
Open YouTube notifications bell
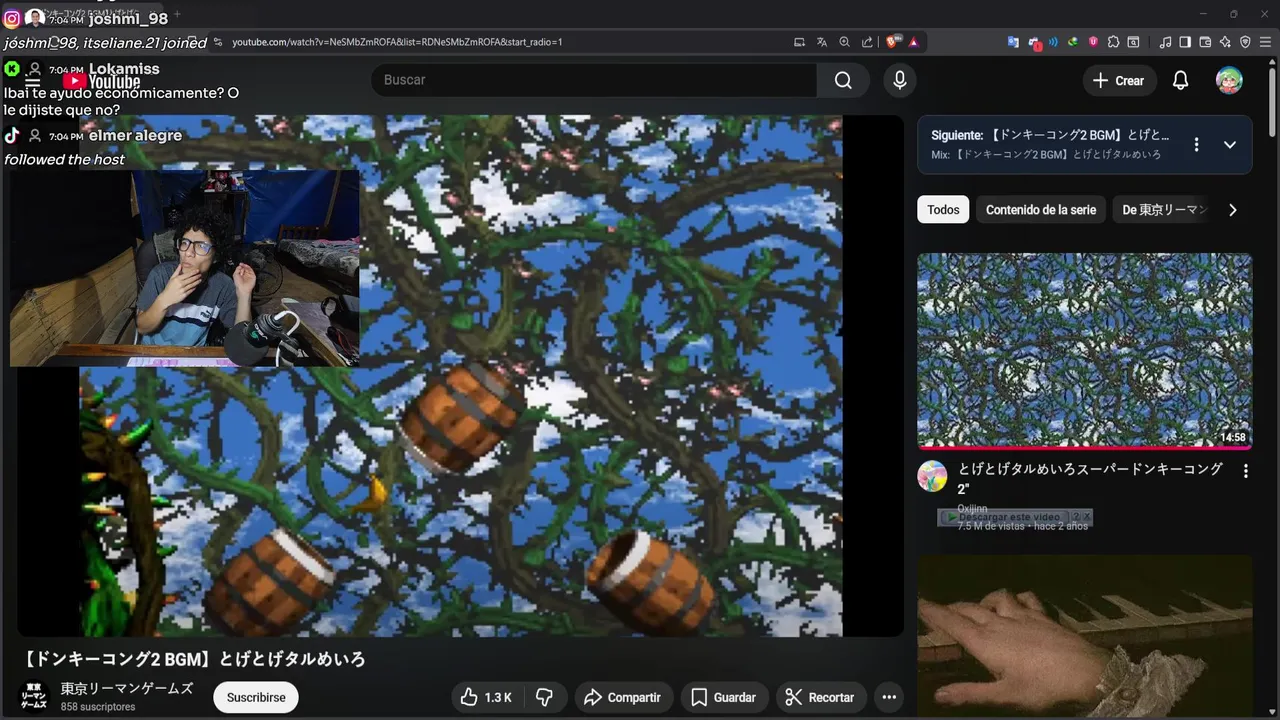1181,81
